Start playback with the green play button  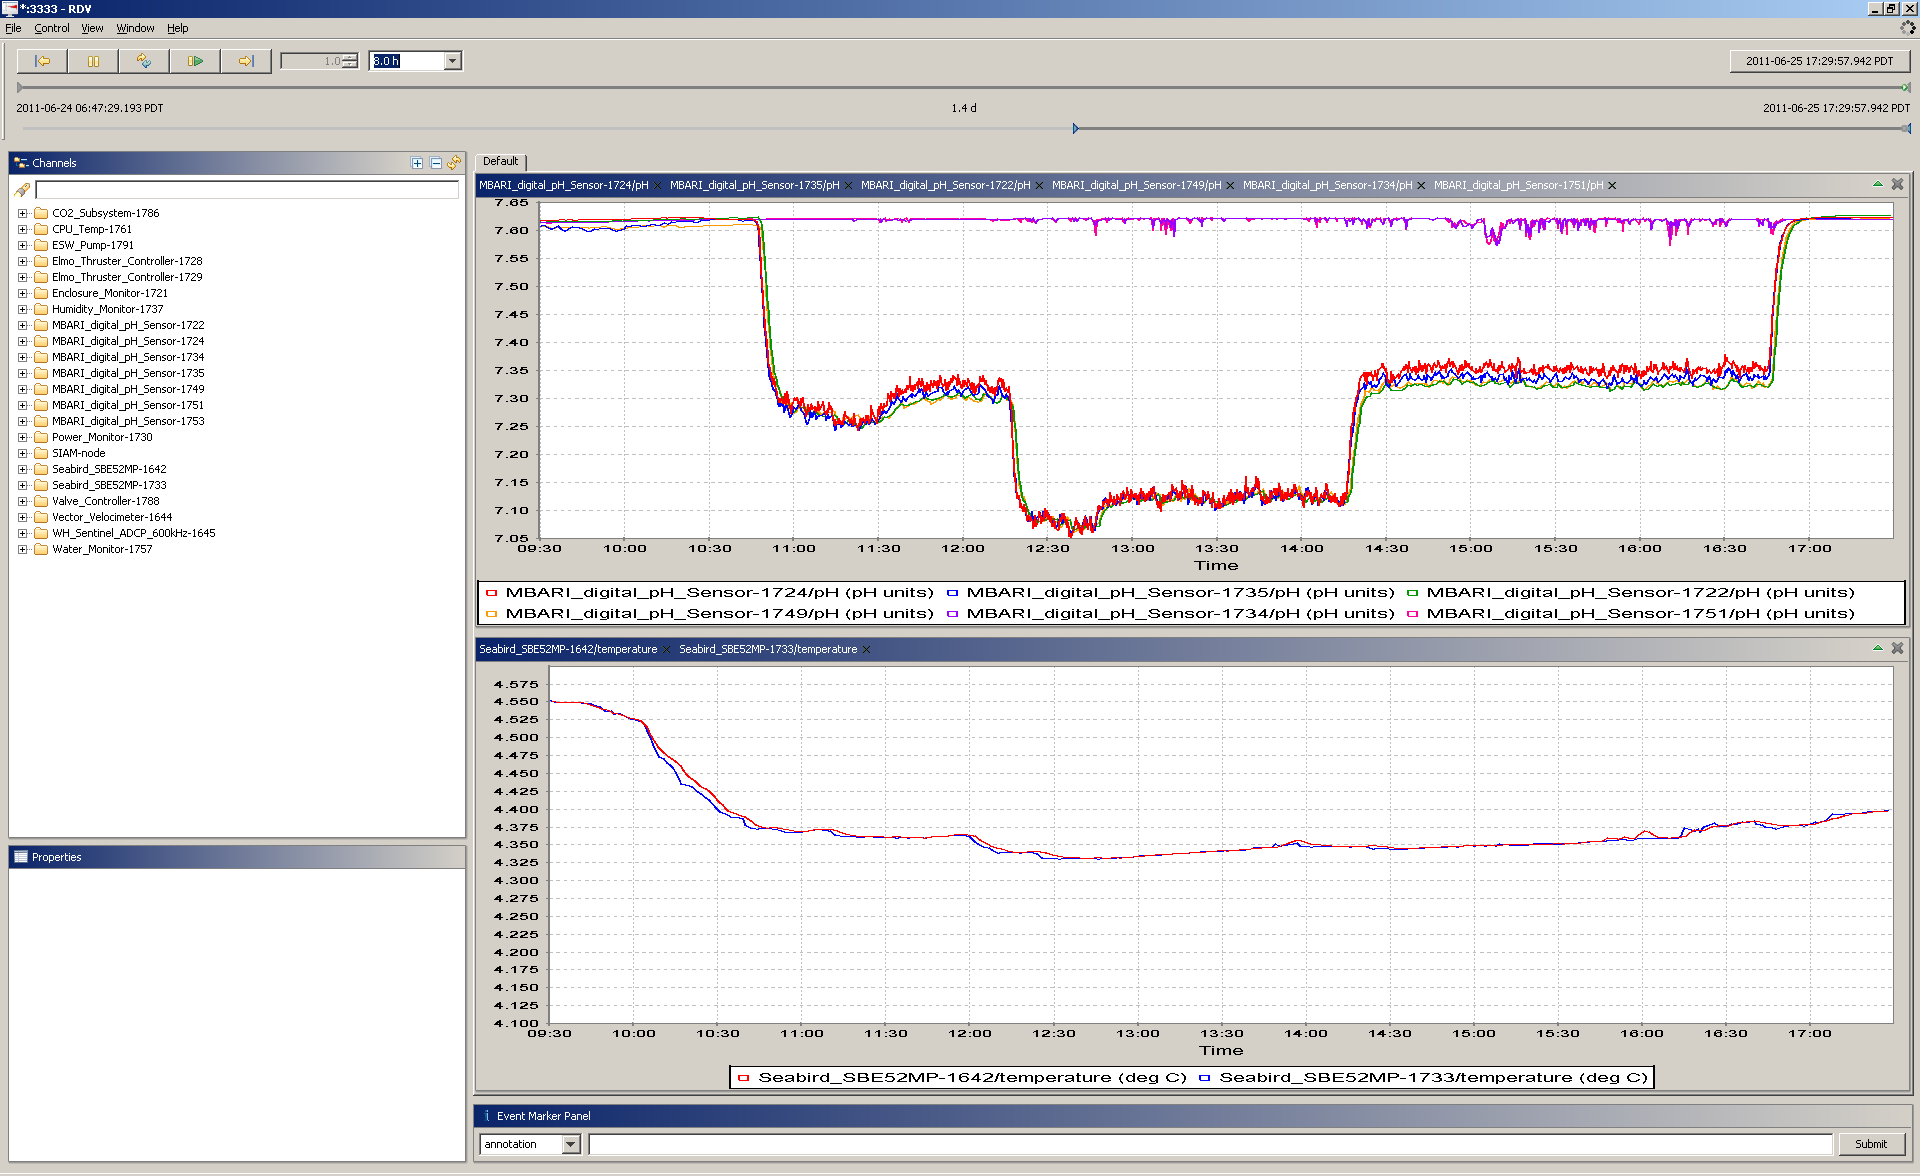[195, 61]
